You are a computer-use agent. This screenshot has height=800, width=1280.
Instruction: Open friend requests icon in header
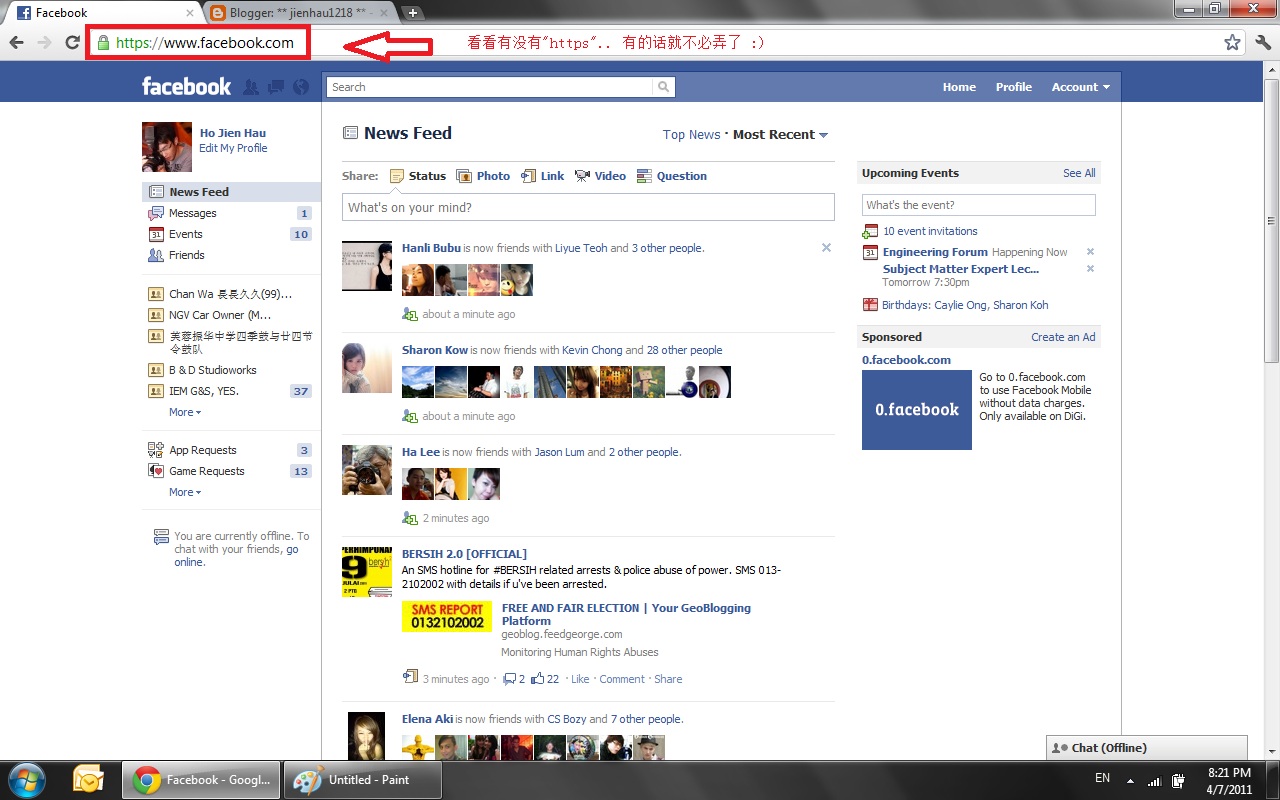tap(250, 87)
